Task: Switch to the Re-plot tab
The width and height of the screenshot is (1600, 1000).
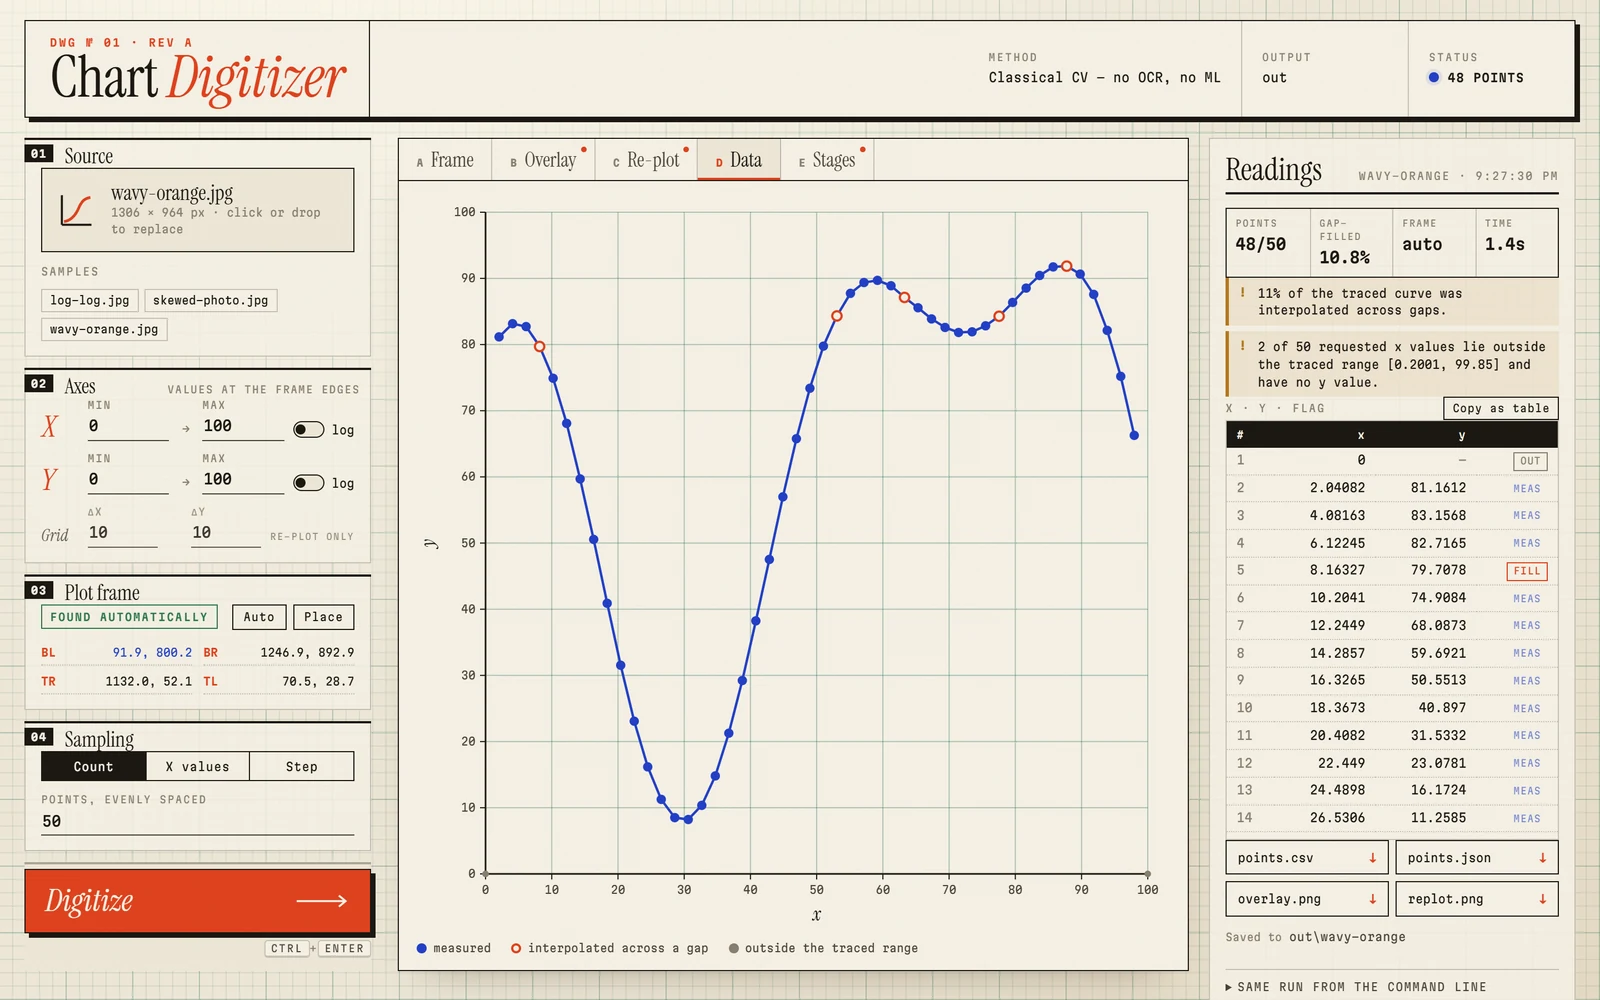Action: (x=647, y=160)
